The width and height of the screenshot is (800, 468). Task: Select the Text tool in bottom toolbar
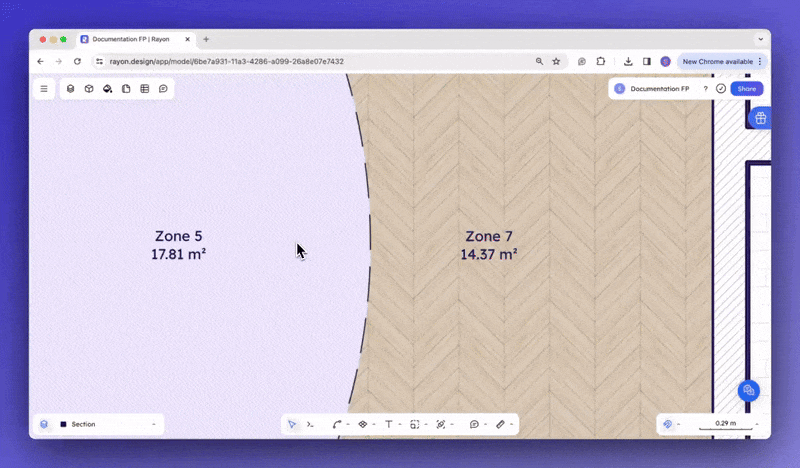(388, 424)
